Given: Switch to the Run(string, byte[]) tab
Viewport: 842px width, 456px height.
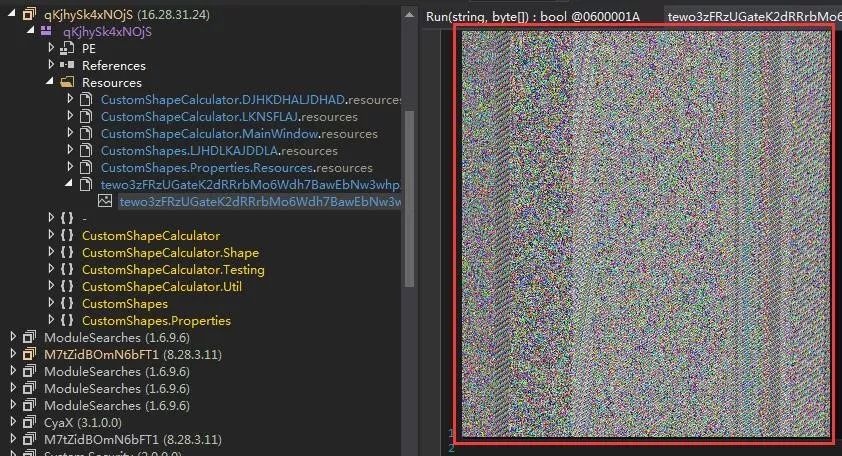Looking at the screenshot, I should 532,16.
